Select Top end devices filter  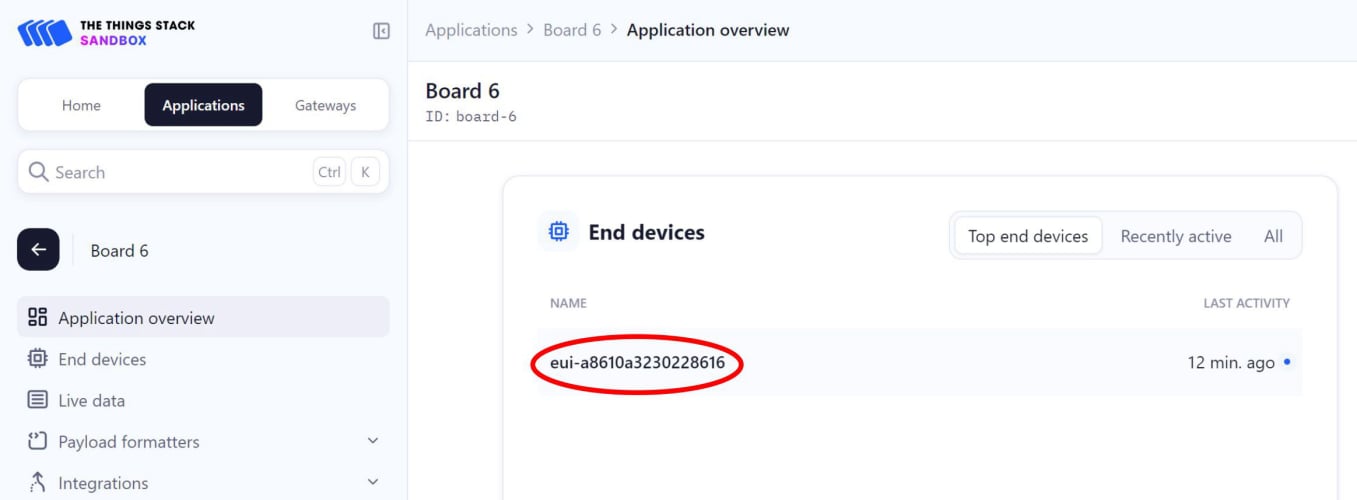(1027, 236)
